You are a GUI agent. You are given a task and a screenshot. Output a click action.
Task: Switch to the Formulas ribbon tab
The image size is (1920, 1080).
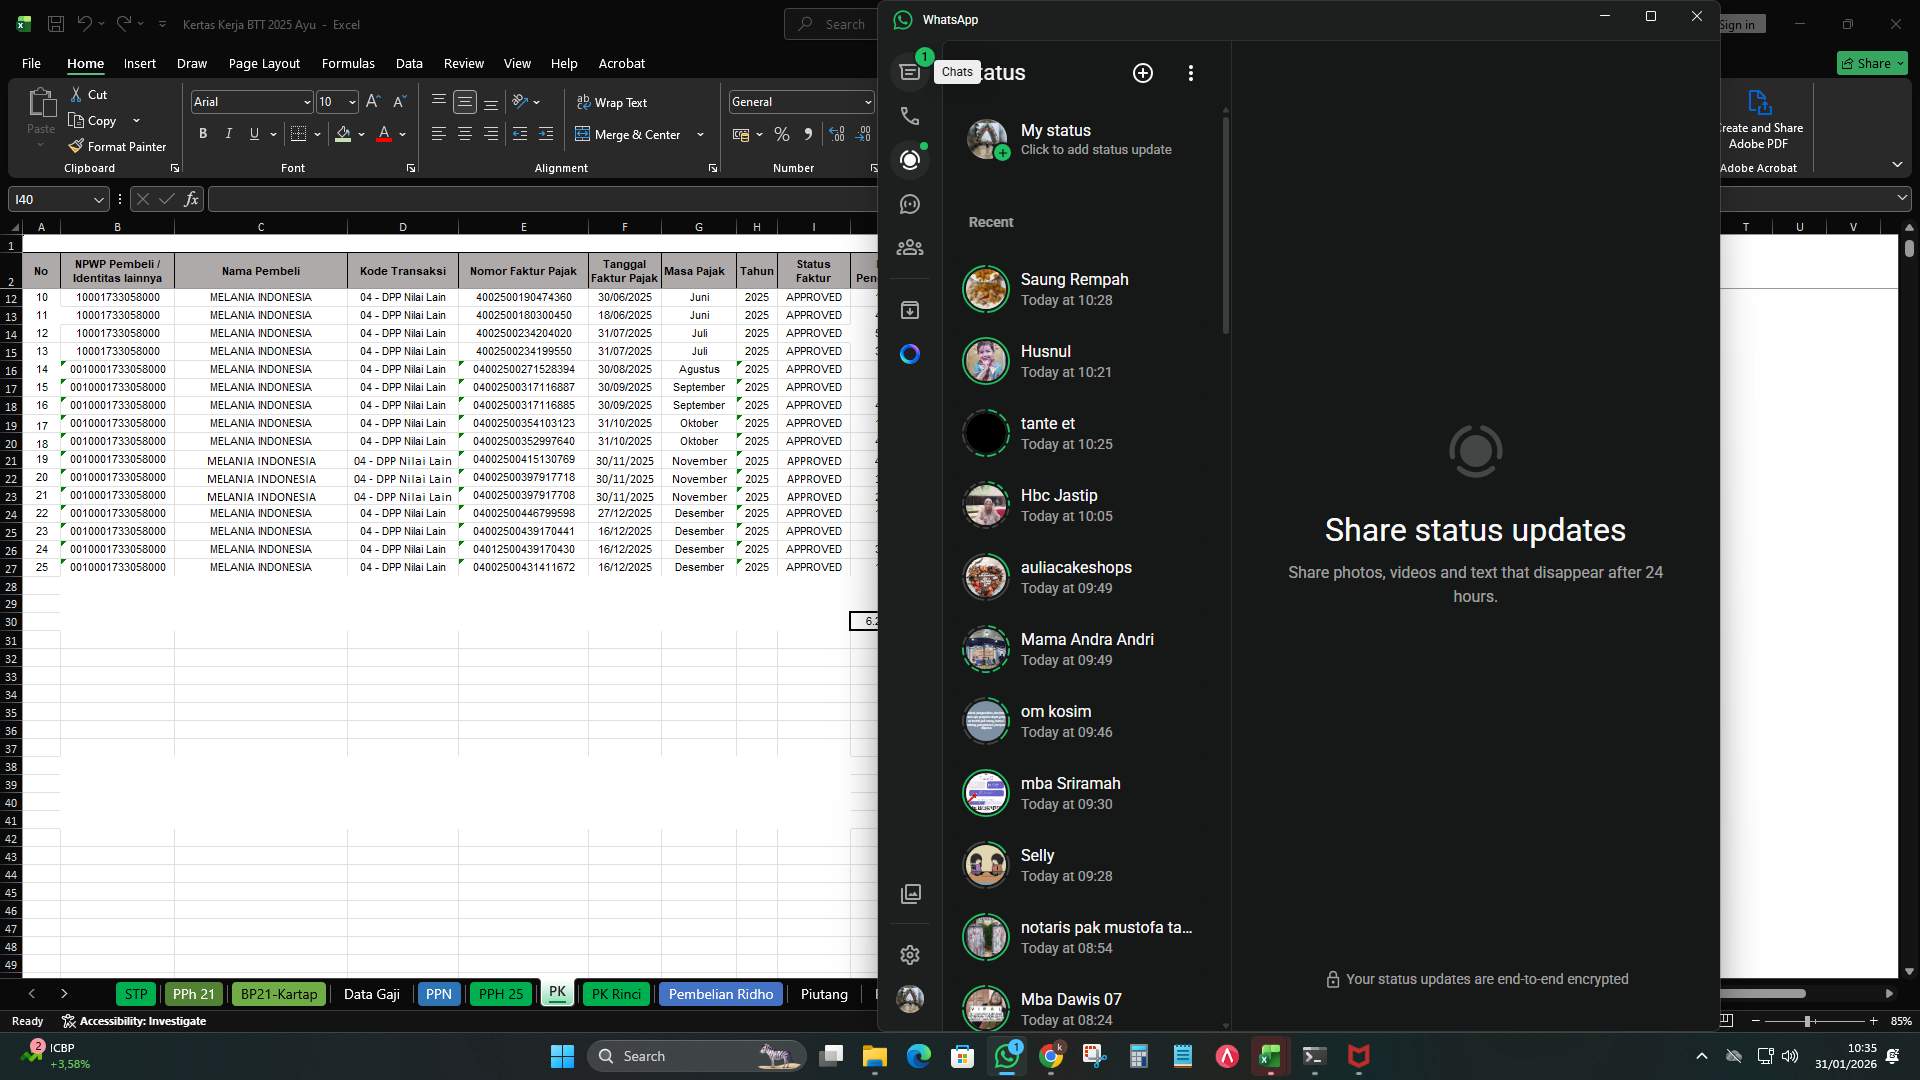348,63
